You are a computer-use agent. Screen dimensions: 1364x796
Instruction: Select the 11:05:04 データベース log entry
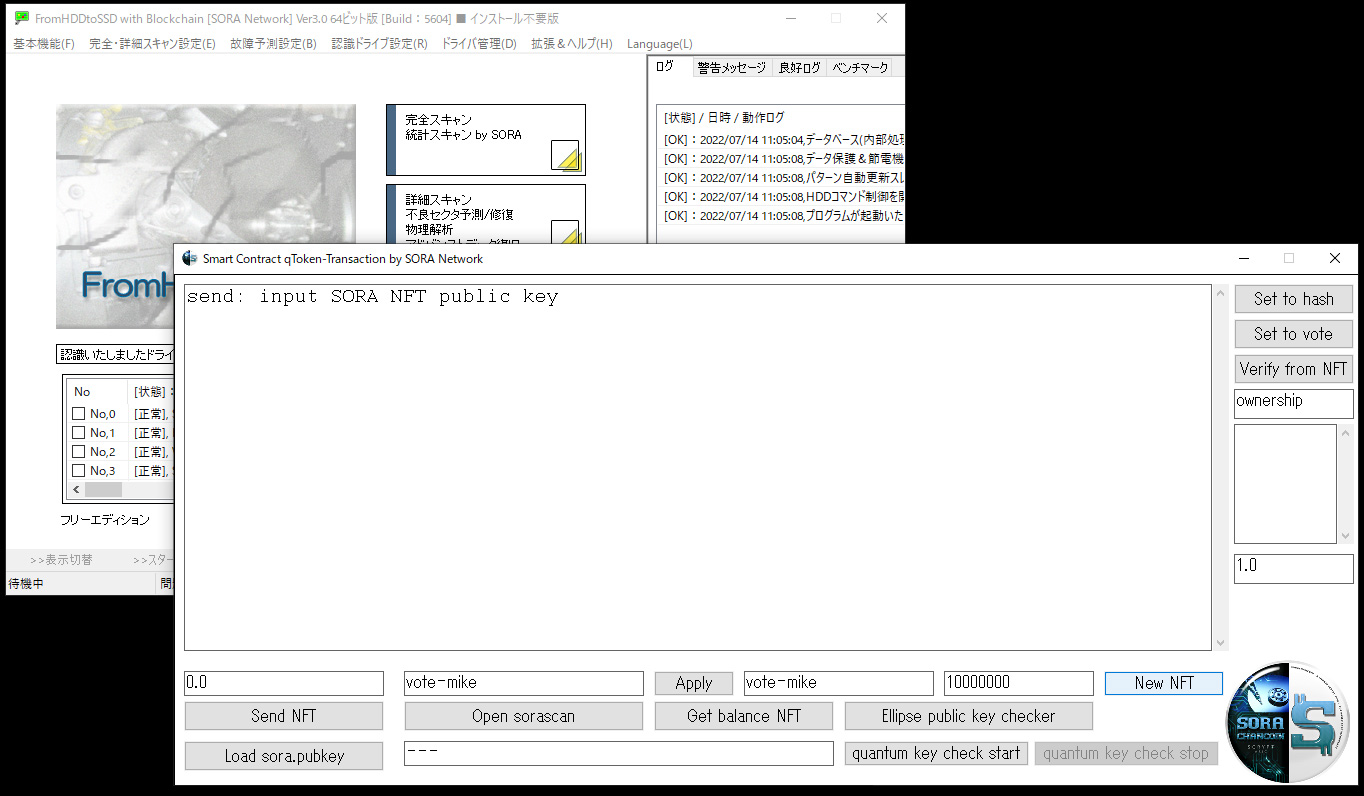point(783,140)
